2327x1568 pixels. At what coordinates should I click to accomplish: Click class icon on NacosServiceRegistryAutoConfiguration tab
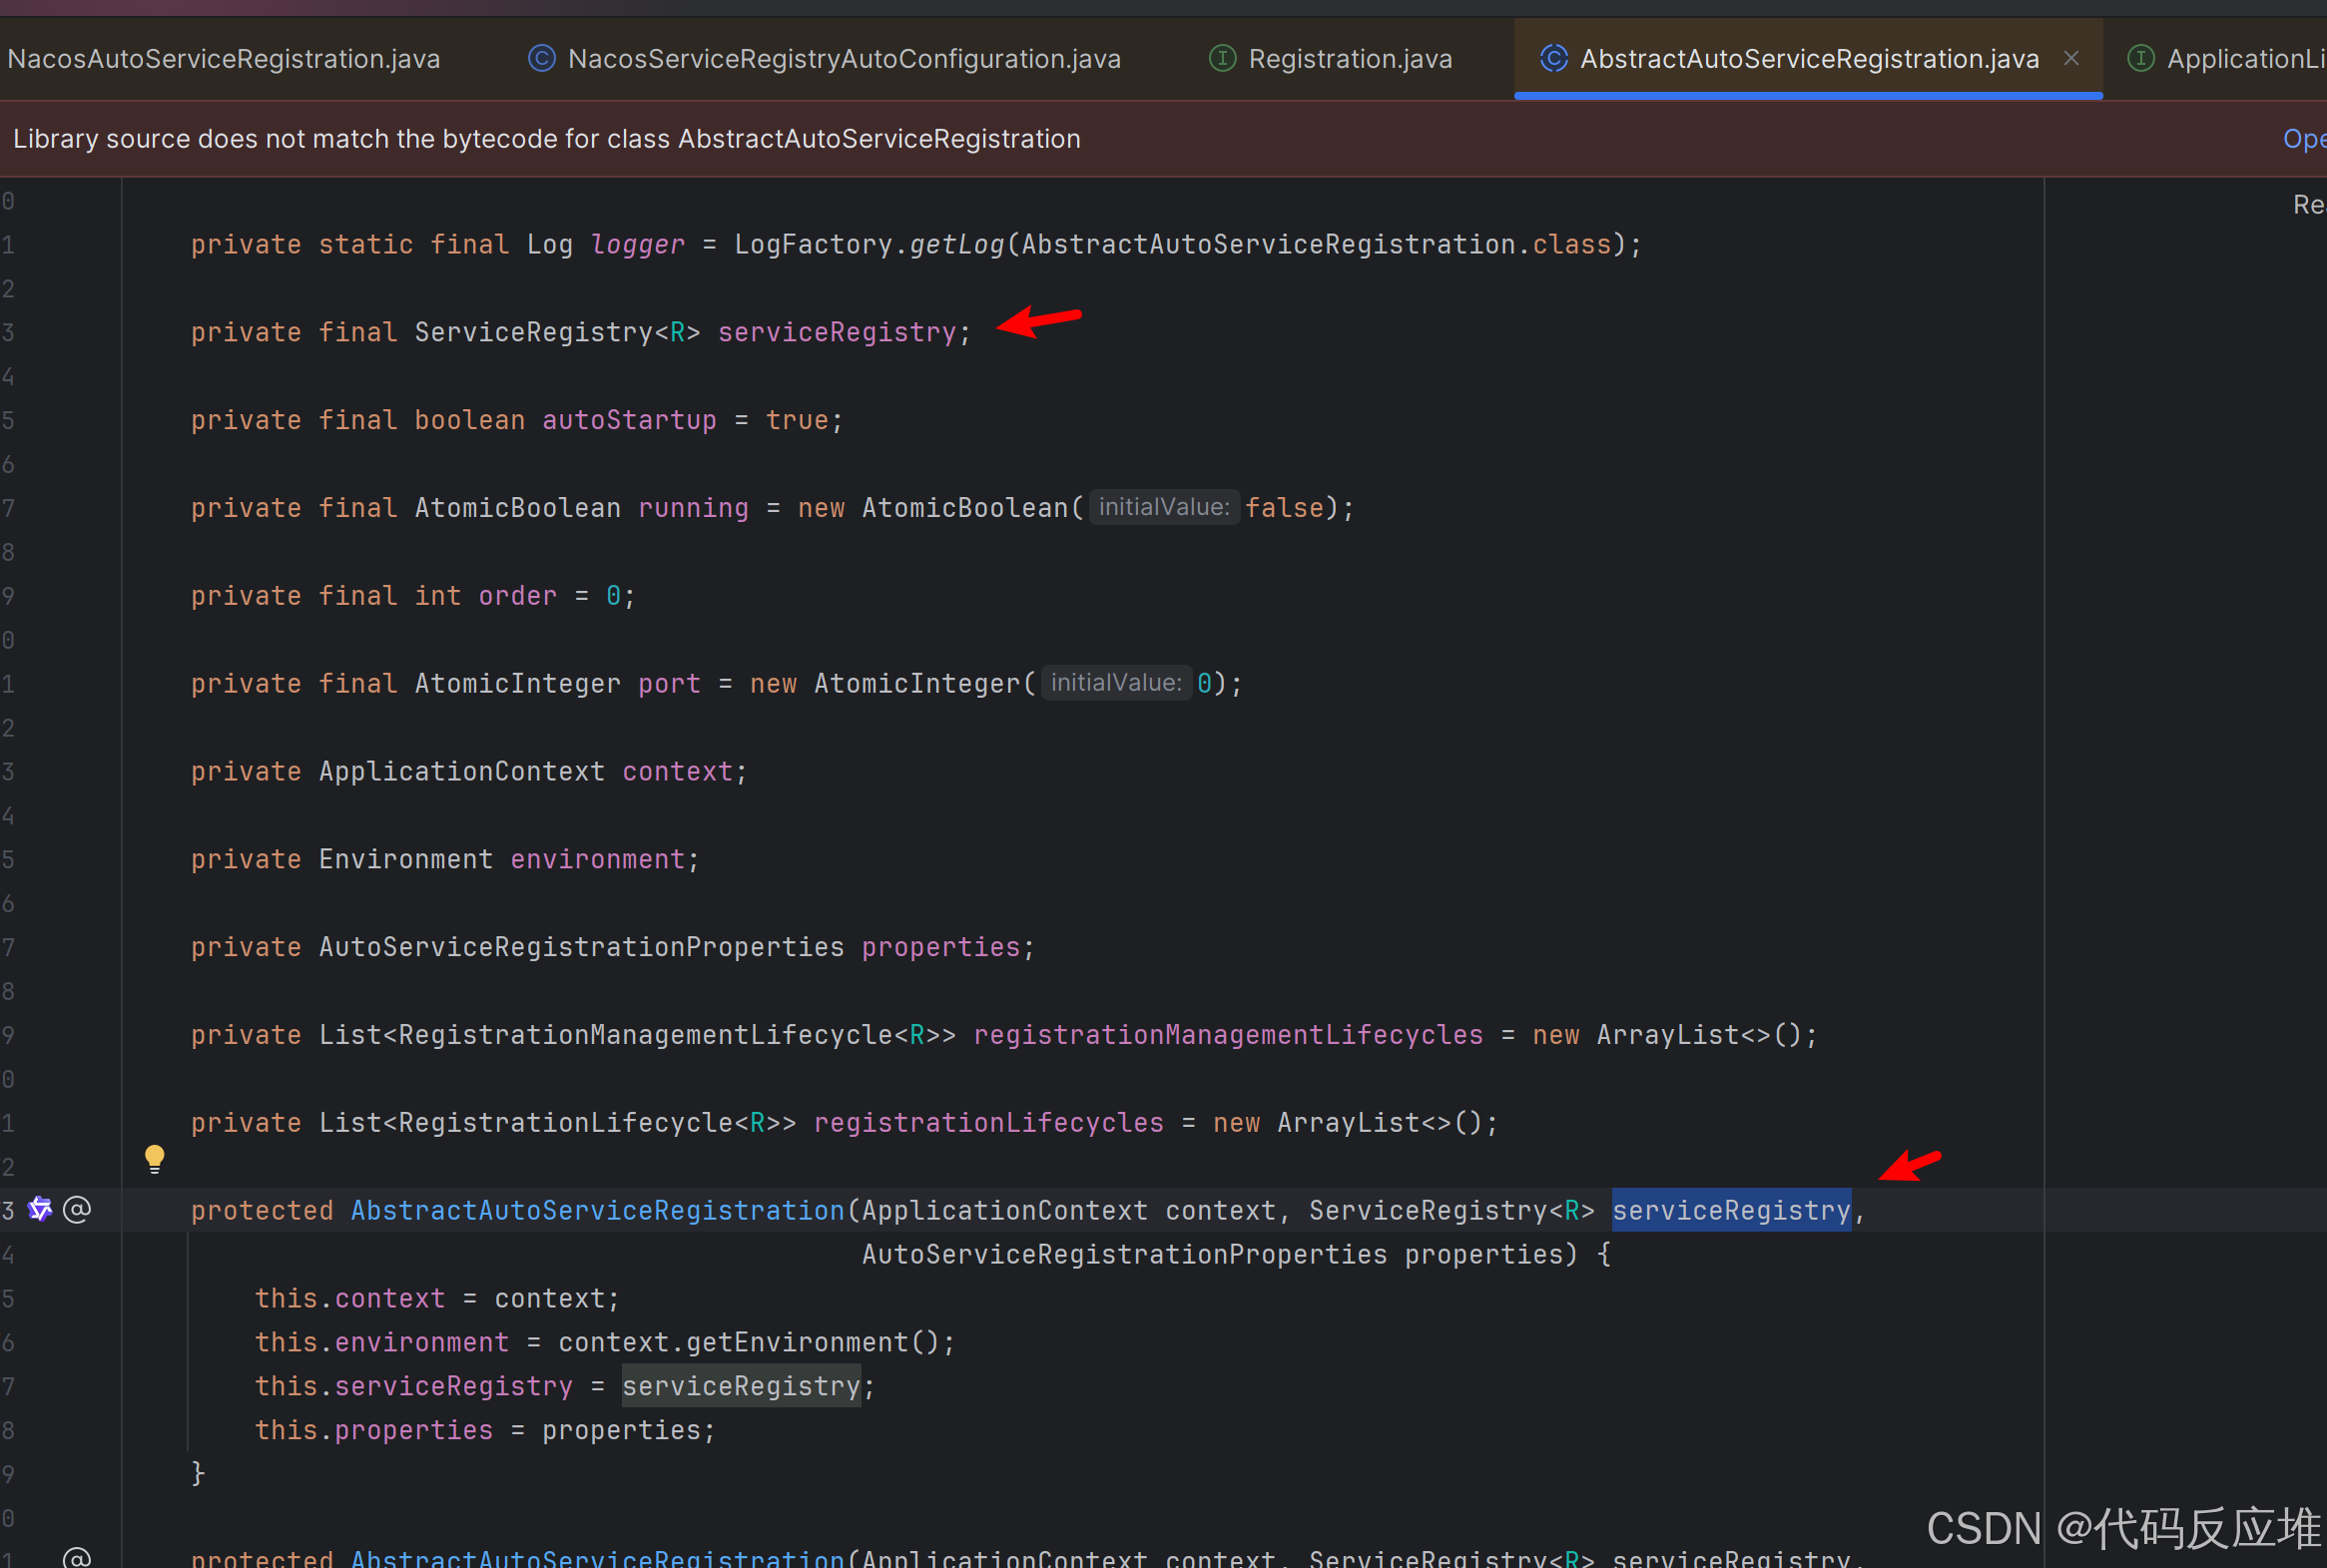tap(541, 59)
